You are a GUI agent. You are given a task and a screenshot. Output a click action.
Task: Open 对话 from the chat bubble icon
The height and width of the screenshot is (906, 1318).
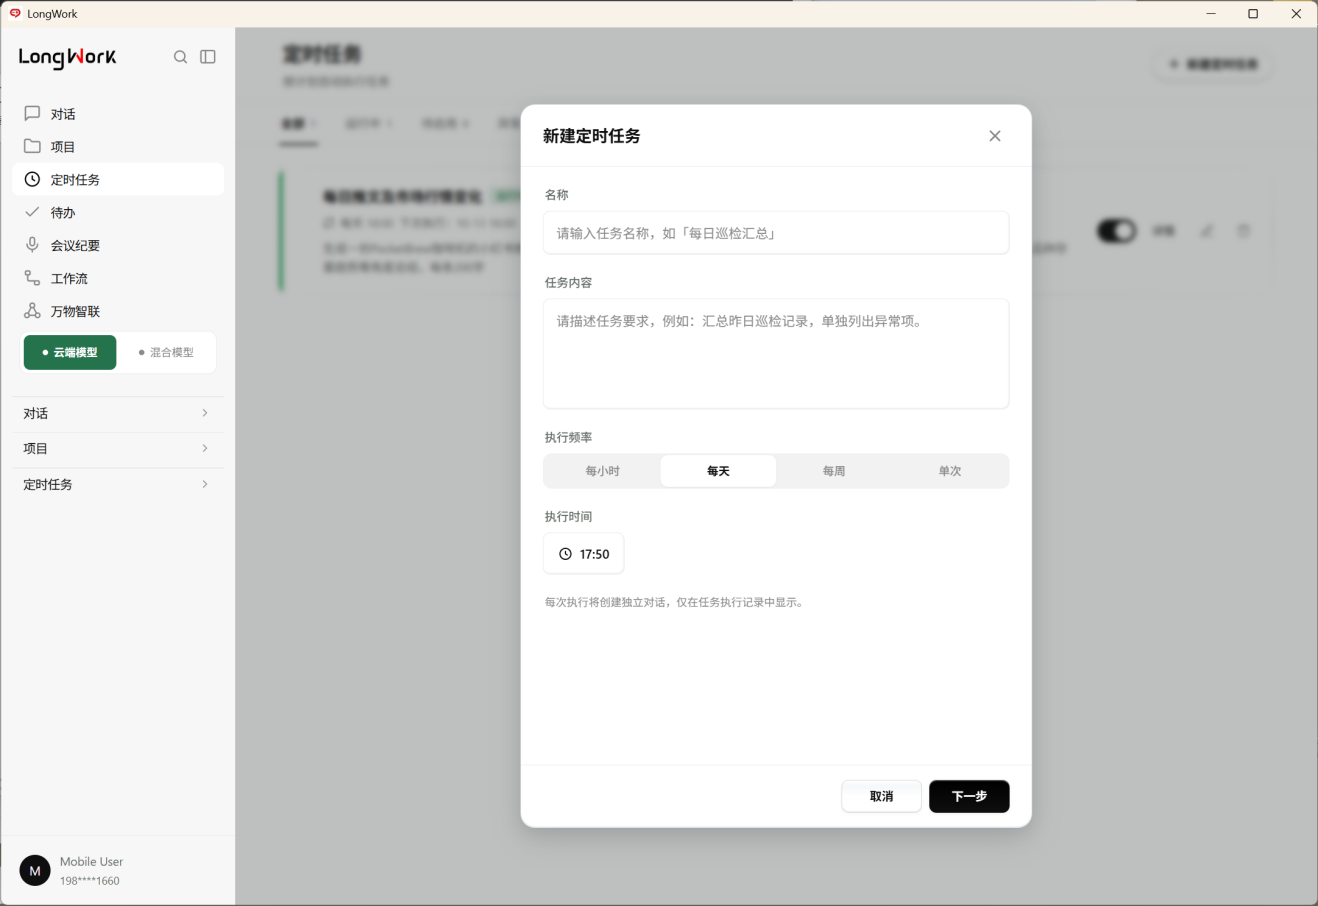pyautogui.click(x=32, y=114)
